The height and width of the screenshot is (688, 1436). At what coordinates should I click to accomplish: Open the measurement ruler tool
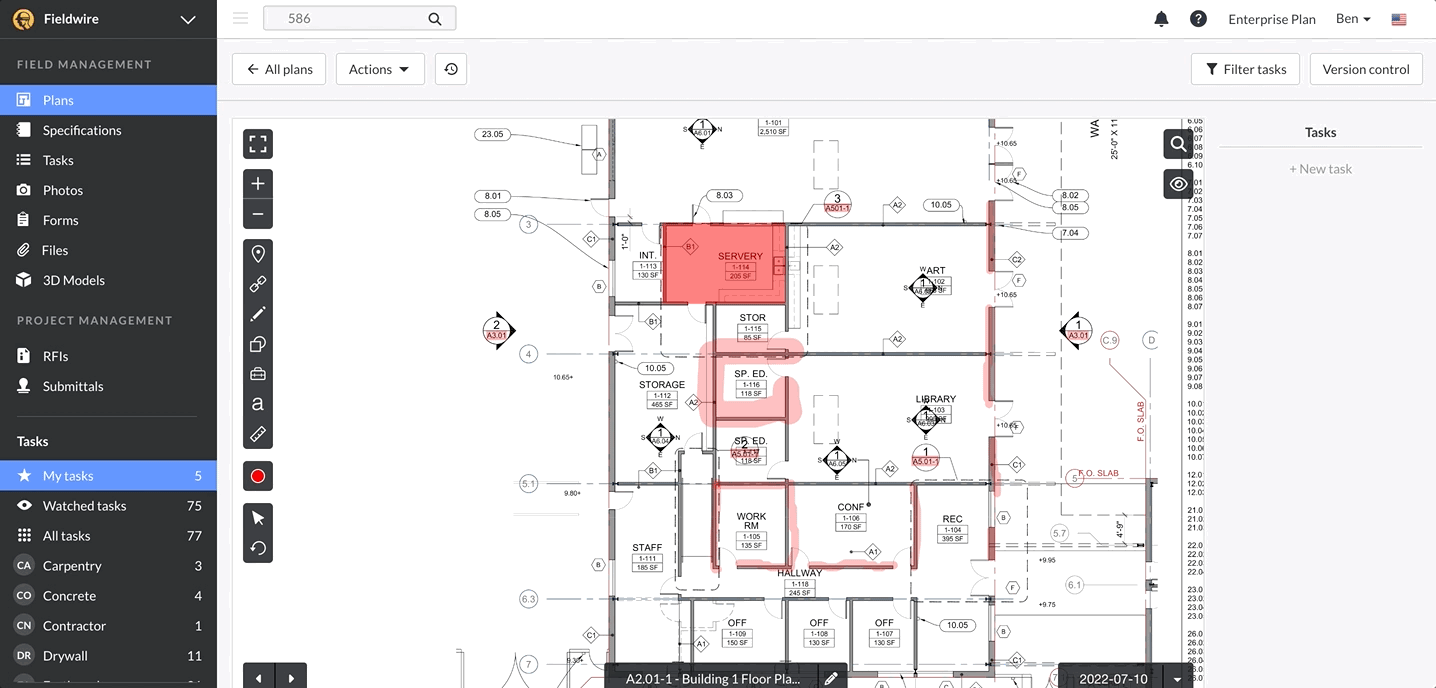[x=257, y=433]
